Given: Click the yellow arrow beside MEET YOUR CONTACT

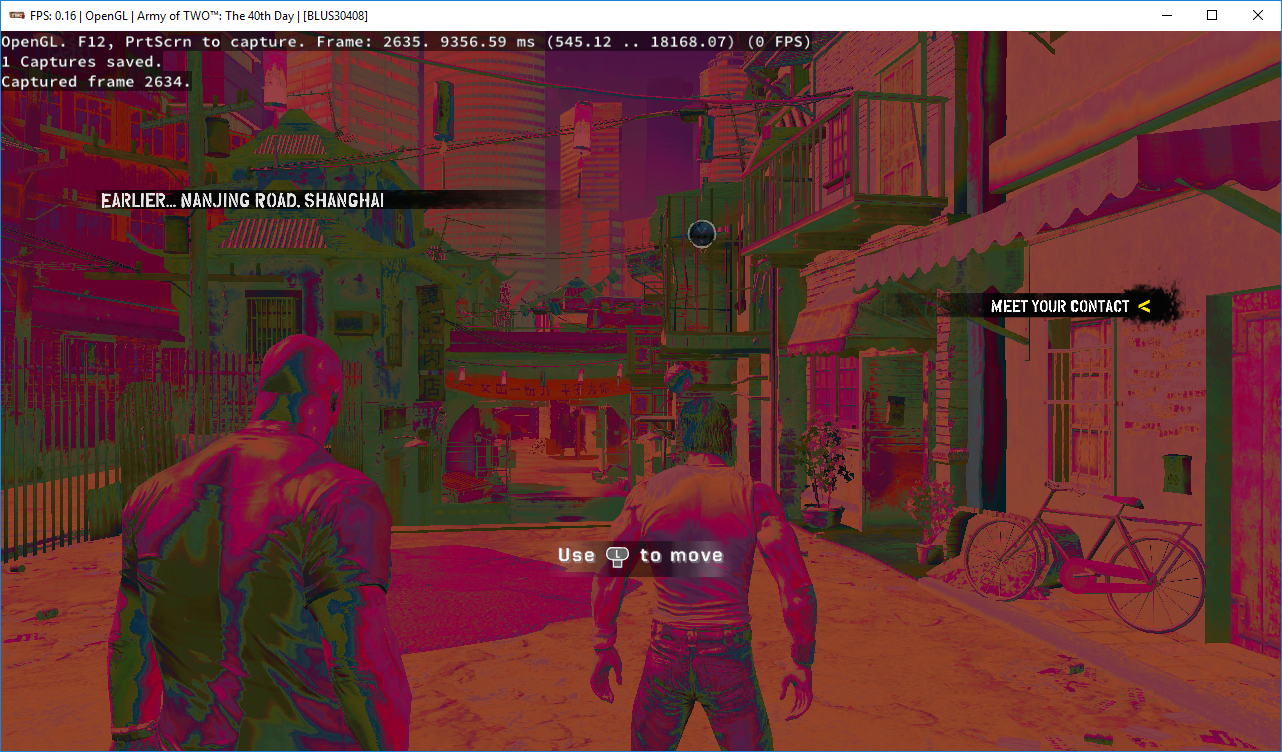Looking at the screenshot, I should (1144, 306).
